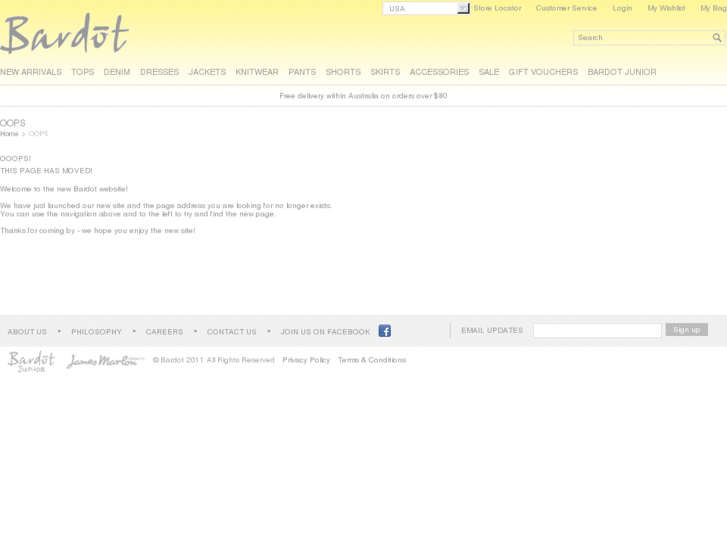Open the Denim category
The image size is (727, 545).
117,72
